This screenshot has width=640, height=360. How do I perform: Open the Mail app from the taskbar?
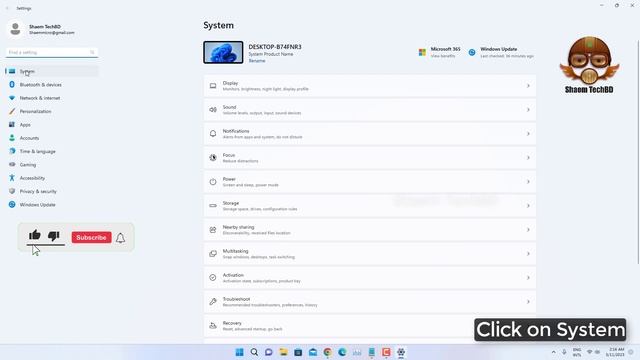(313, 352)
